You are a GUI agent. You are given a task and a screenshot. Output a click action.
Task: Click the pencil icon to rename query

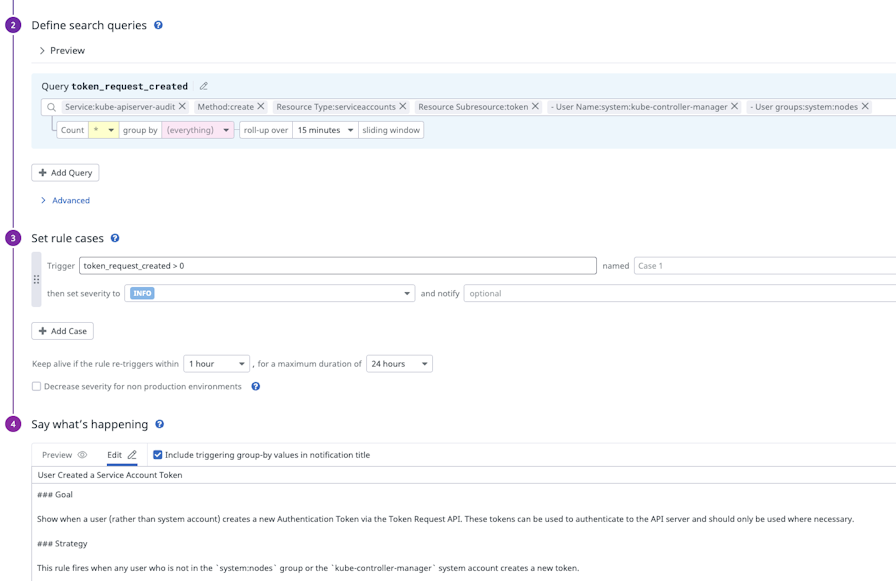pyautogui.click(x=204, y=86)
